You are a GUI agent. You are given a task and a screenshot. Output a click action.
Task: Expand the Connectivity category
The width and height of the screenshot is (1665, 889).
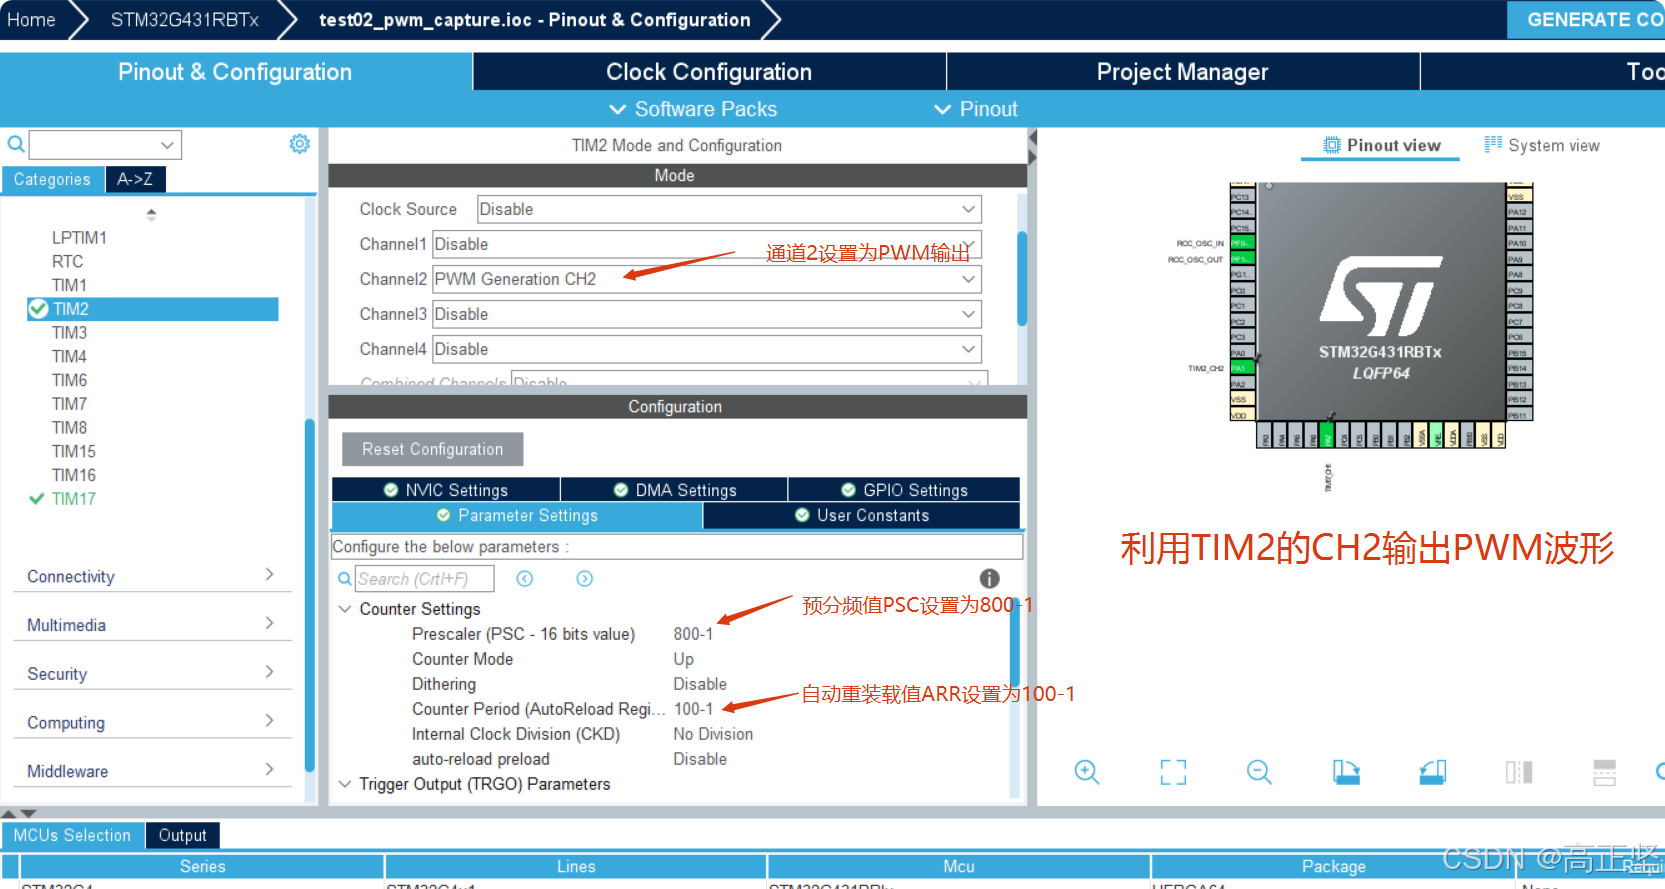click(152, 576)
